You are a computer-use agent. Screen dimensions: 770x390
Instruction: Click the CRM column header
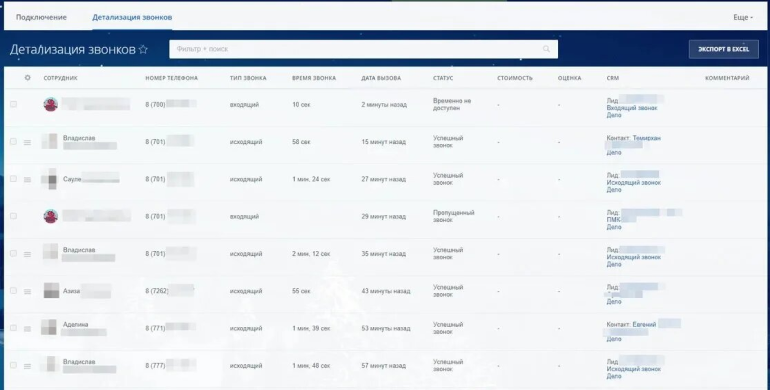click(613, 78)
